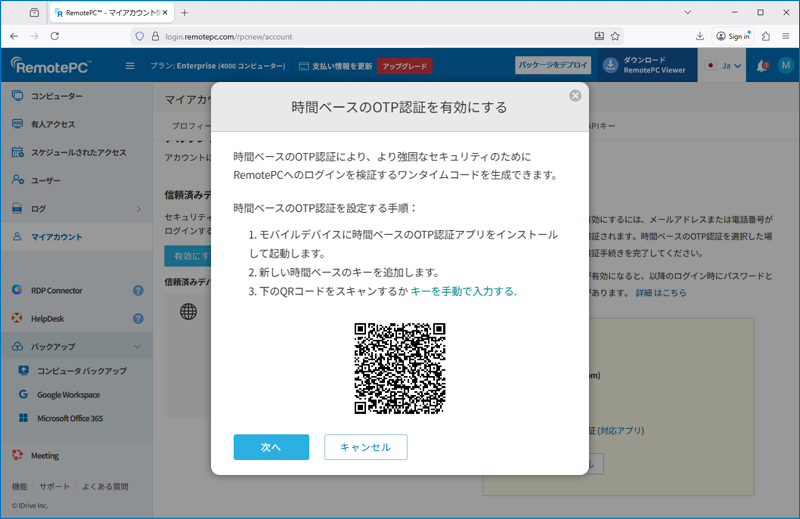Screen dimensions: 800x519
Task: Open キーを手動で入力する link
Action: [x=463, y=291]
